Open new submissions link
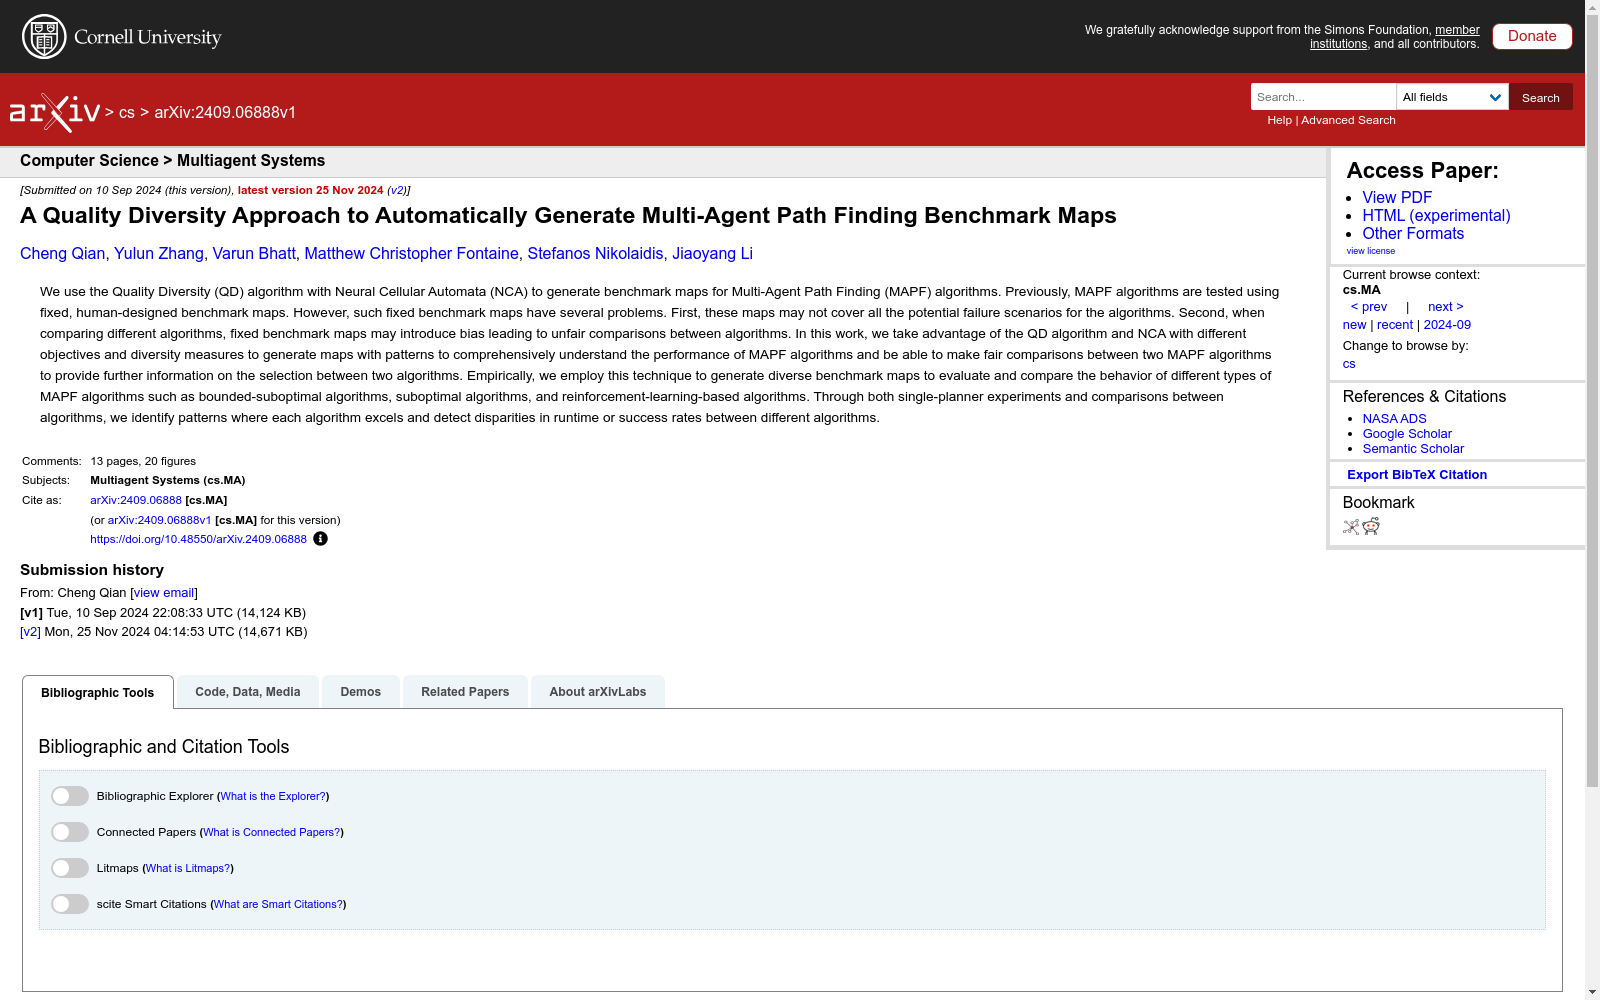The image size is (1600, 1000). [1354, 325]
